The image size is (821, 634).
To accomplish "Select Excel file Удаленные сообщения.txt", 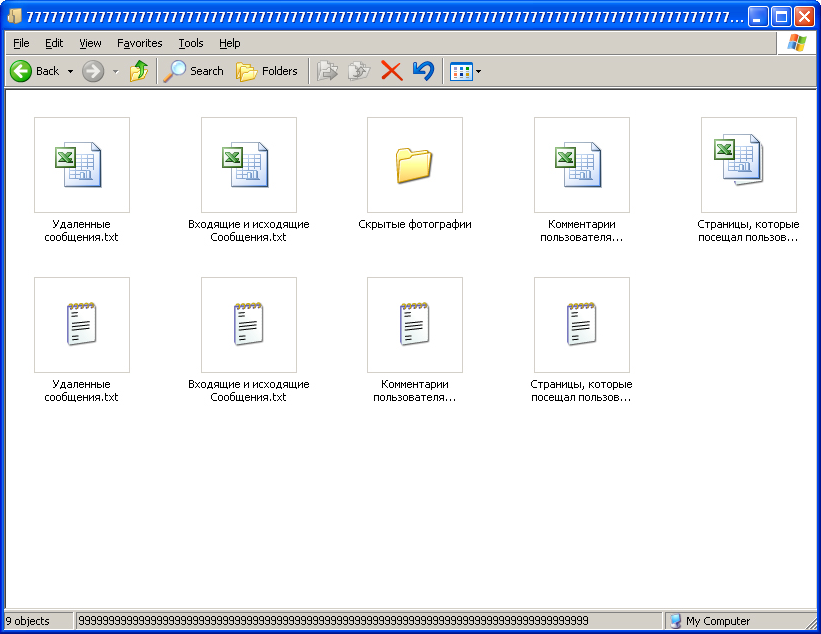I will tap(81, 165).
